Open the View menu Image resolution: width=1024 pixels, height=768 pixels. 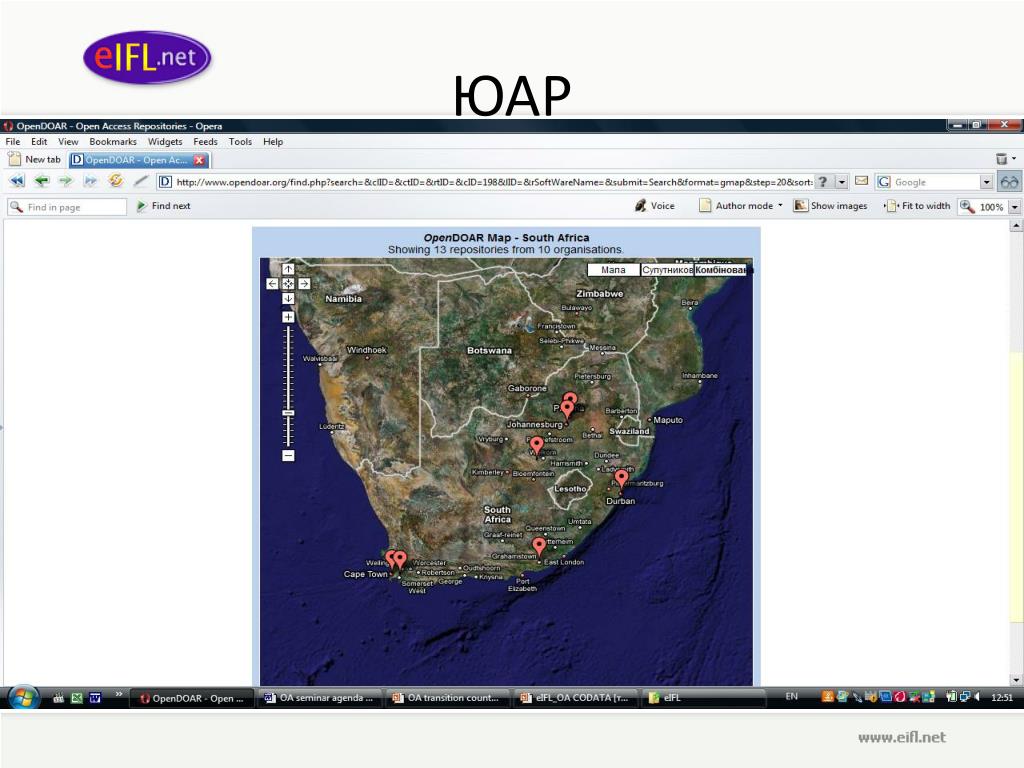point(68,142)
